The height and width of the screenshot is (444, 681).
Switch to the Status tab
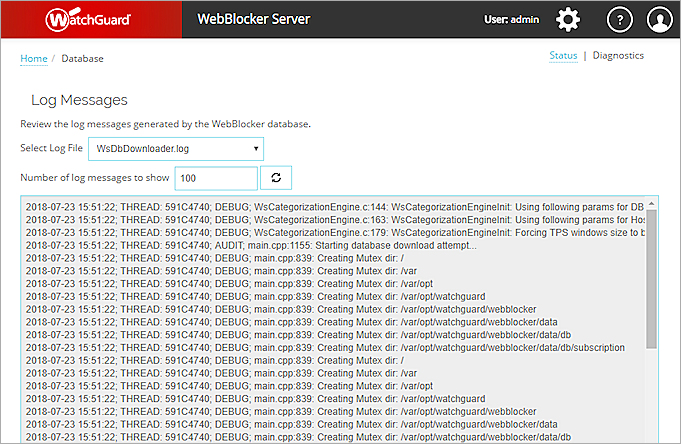point(563,56)
